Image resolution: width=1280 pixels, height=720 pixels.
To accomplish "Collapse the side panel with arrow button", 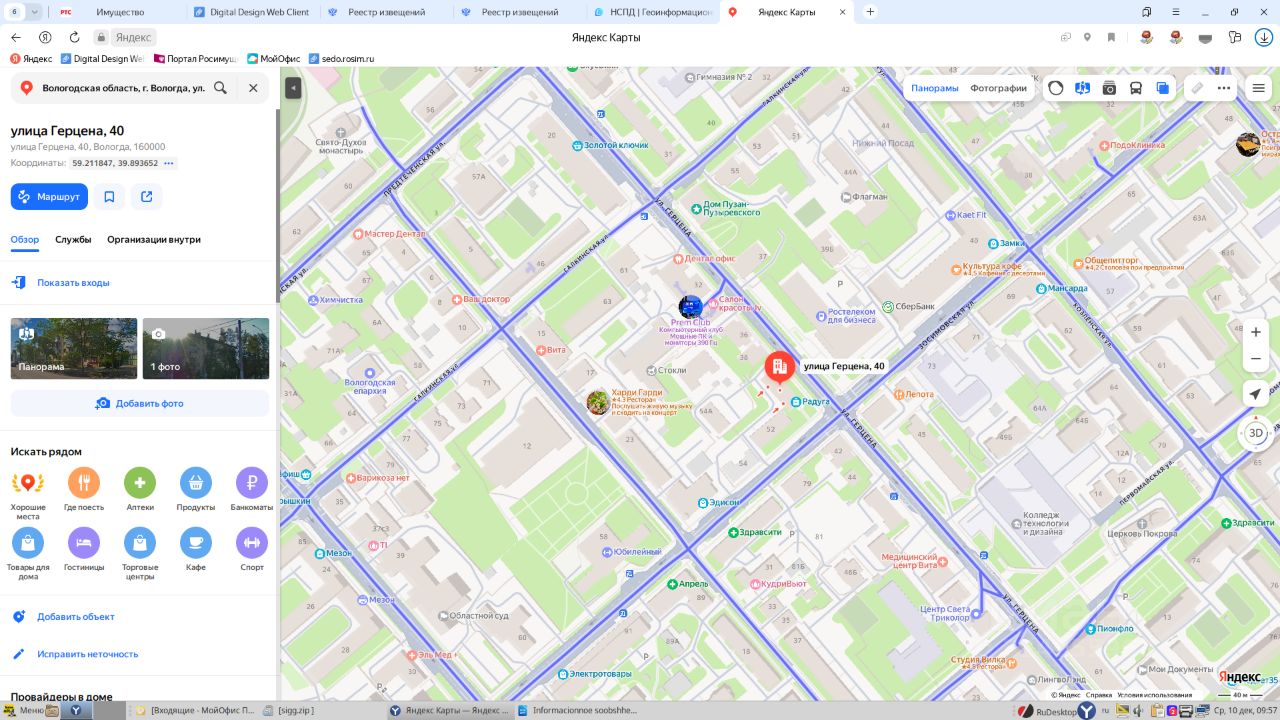I will coord(293,88).
